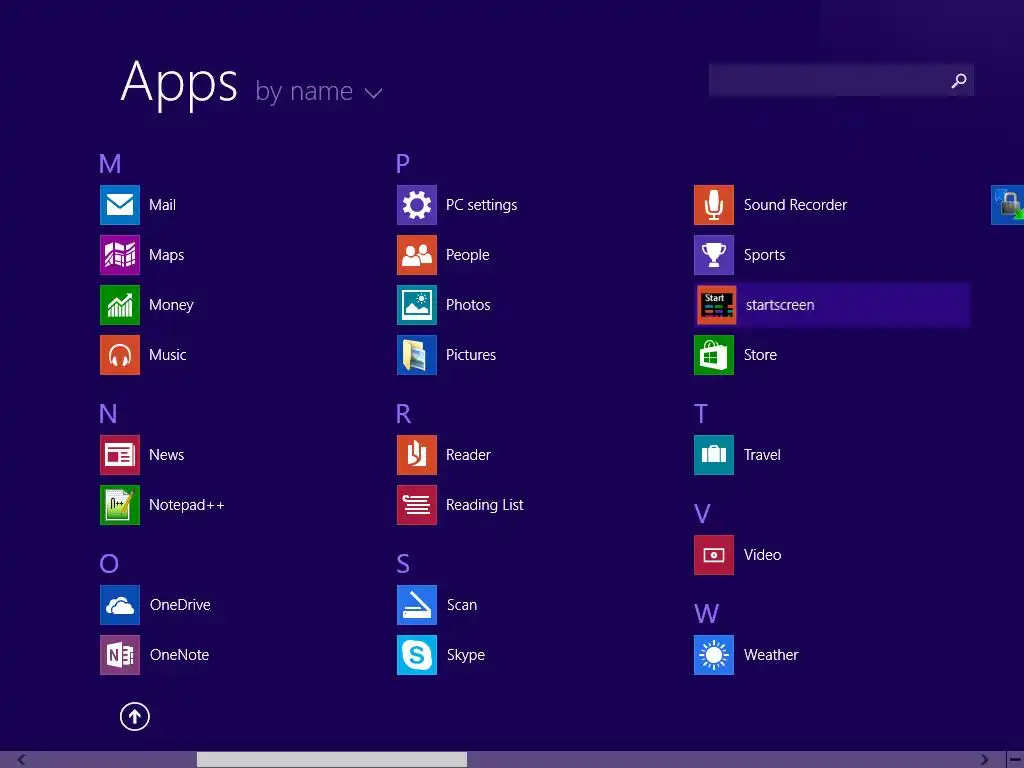Click the right scroll arrow
The width and height of the screenshot is (1024, 768).
(x=984, y=760)
